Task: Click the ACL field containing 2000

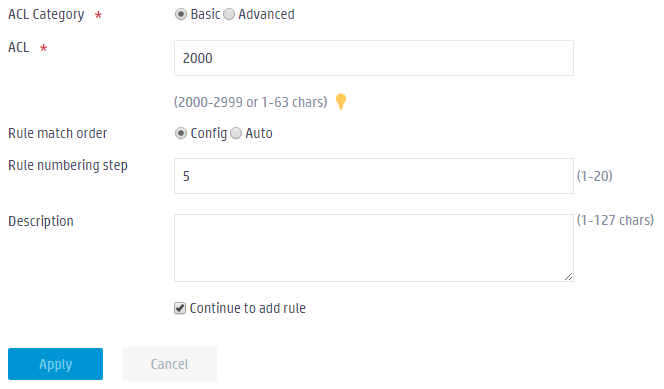Action: point(374,58)
